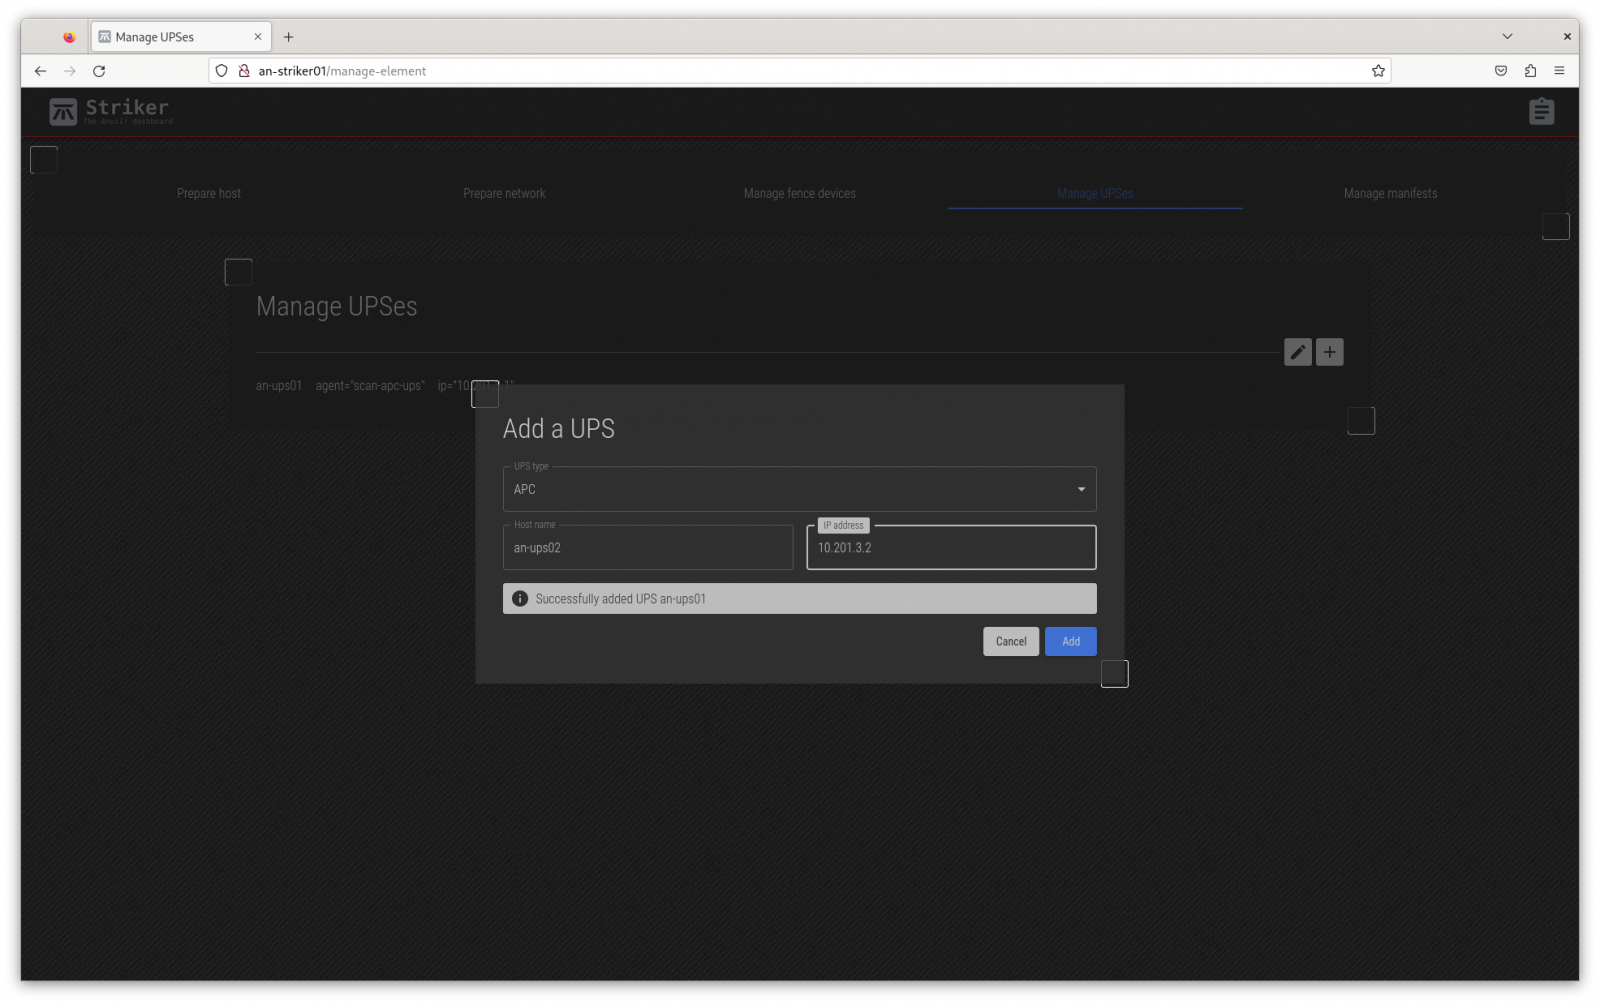
Task: Switch to the Prepare host tab
Action: coord(209,193)
